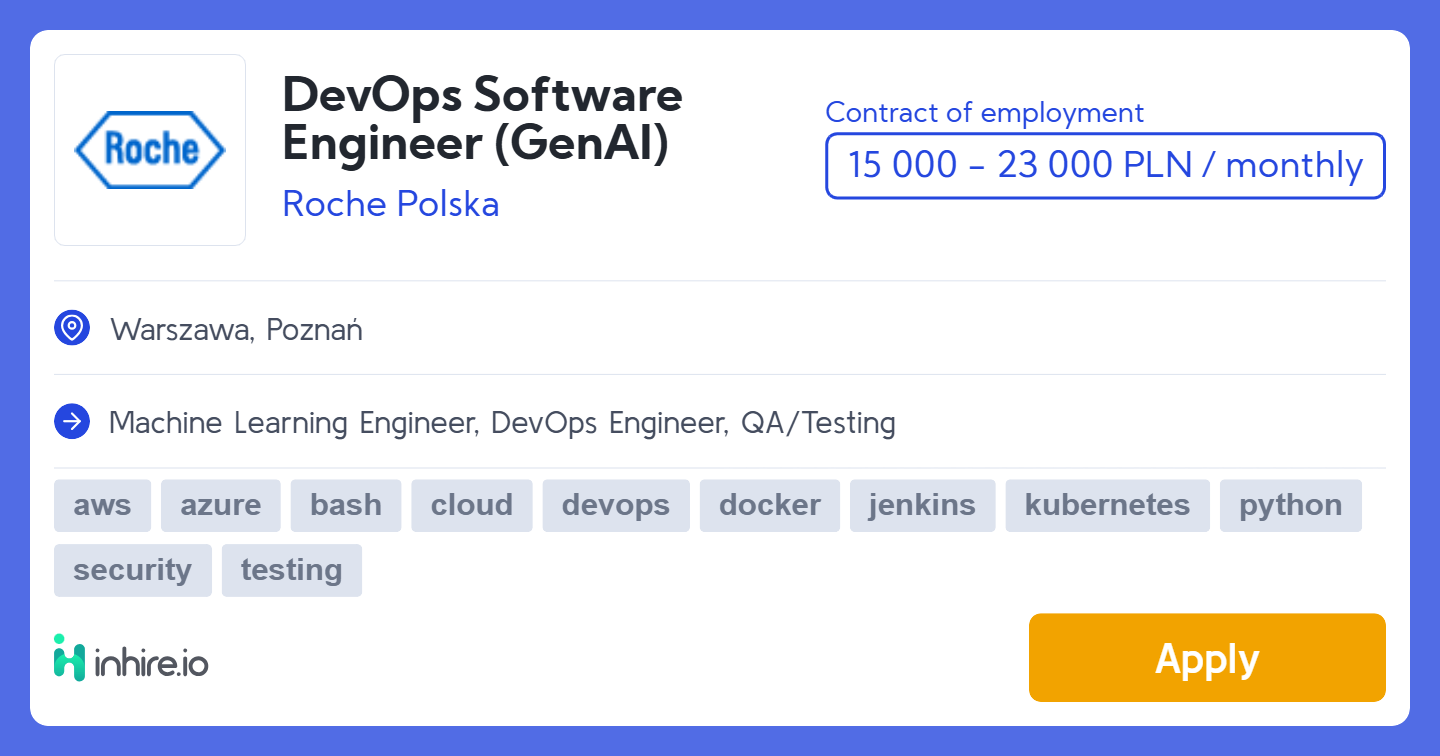The image size is (1440, 756).
Task: Select the cloud skill tag
Action: click(471, 505)
